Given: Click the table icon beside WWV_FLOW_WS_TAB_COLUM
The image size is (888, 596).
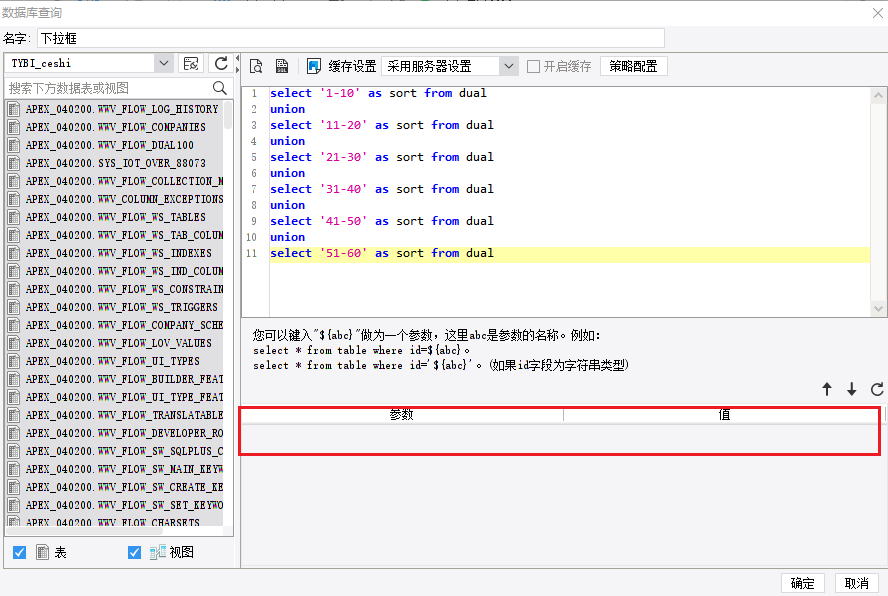Looking at the screenshot, I should (x=14, y=235).
